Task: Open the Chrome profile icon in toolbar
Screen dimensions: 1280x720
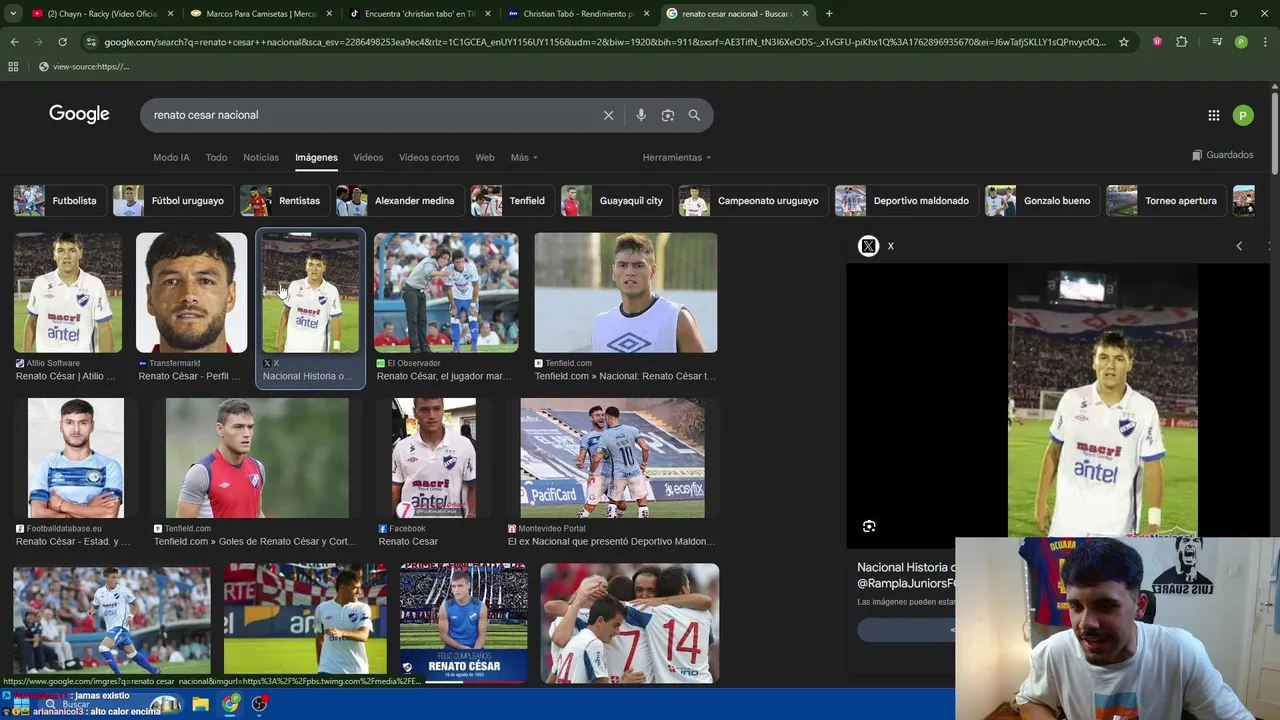Action: (x=1241, y=42)
